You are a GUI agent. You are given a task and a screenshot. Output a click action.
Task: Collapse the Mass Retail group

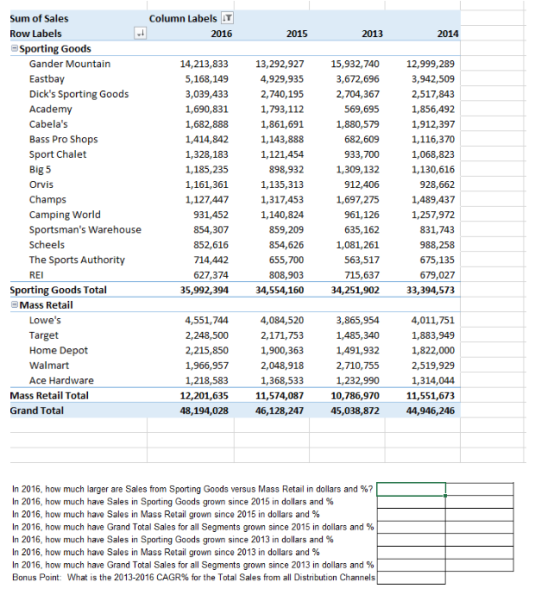tap(14, 305)
